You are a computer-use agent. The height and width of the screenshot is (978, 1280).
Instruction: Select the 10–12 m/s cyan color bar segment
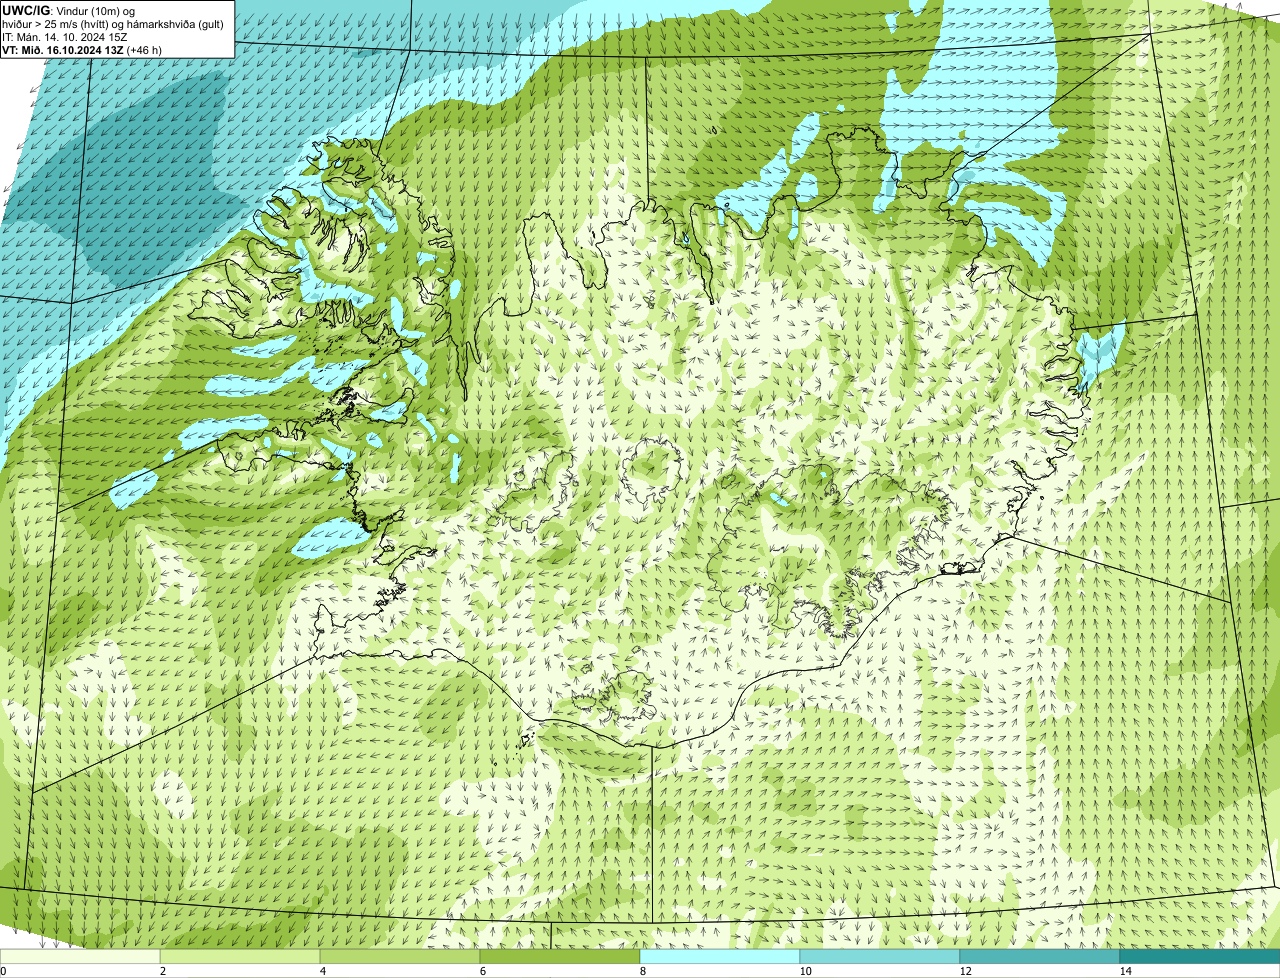click(x=880, y=957)
